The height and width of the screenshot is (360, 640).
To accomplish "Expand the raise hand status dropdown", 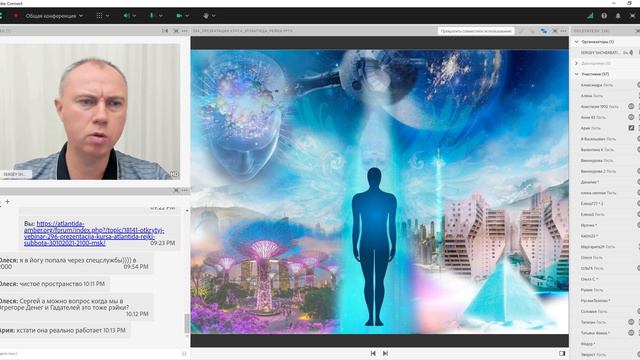I will 213,16.
